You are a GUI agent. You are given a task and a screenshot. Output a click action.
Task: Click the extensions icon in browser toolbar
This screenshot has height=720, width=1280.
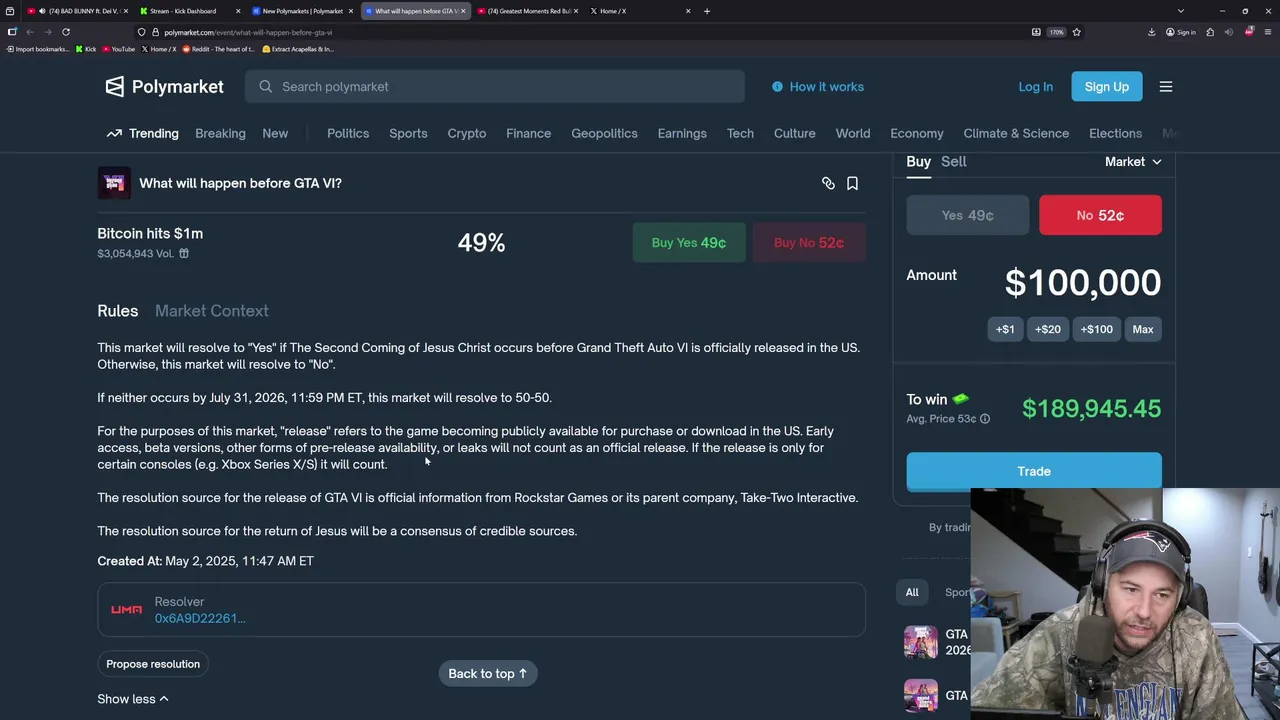[x=1210, y=32]
